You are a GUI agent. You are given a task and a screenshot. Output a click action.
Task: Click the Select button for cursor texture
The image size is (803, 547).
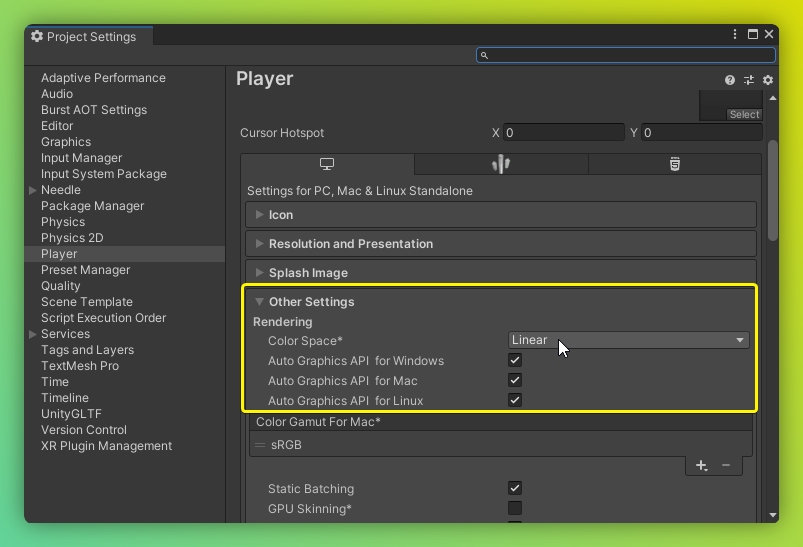tap(744, 115)
